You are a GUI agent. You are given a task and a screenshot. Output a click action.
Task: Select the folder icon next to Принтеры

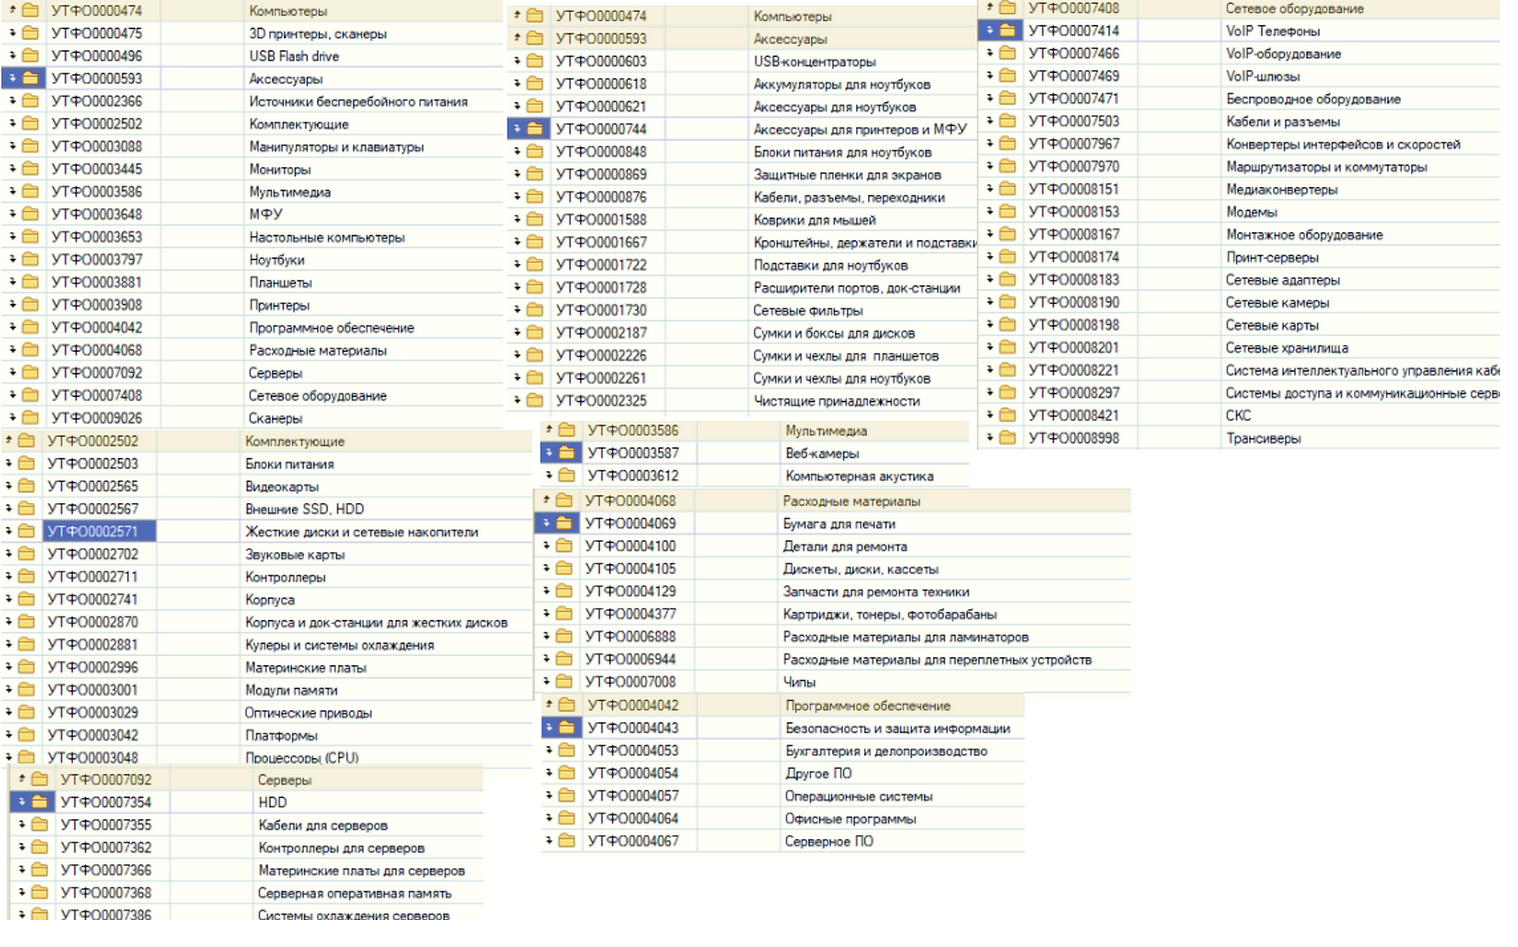pyautogui.click(x=30, y=305)
